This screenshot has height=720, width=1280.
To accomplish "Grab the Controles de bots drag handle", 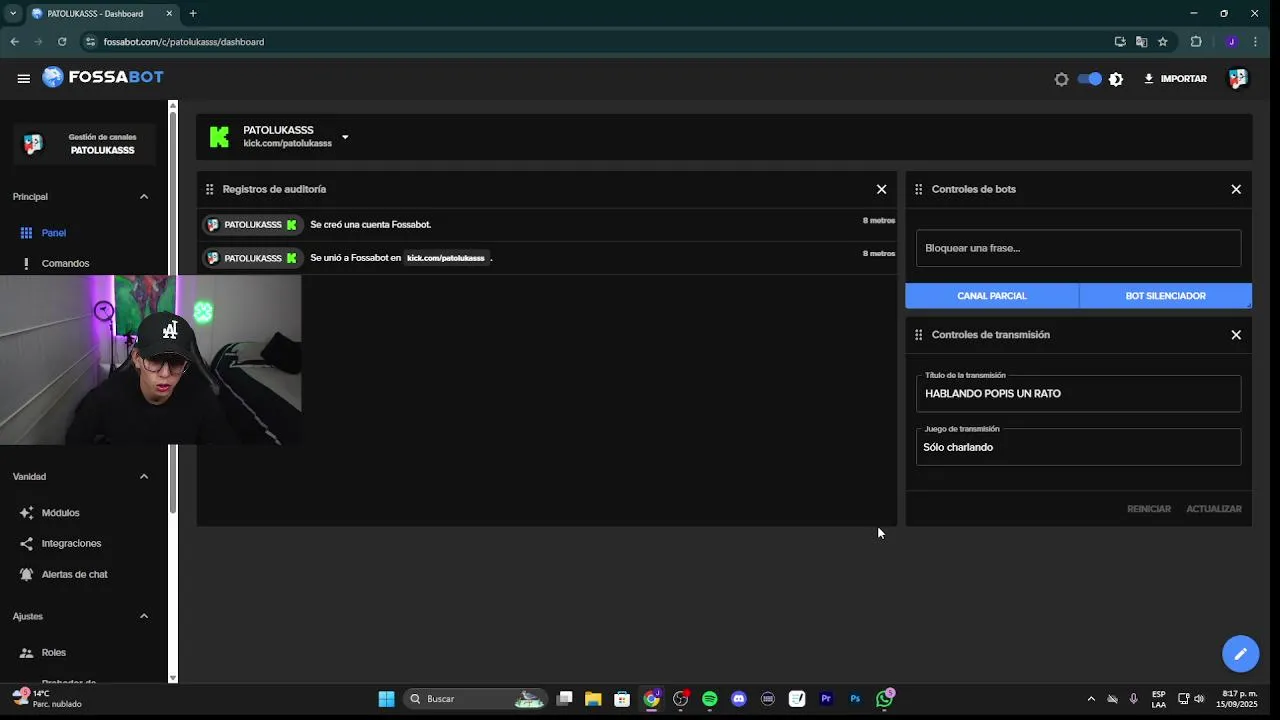I will (918, 189).
